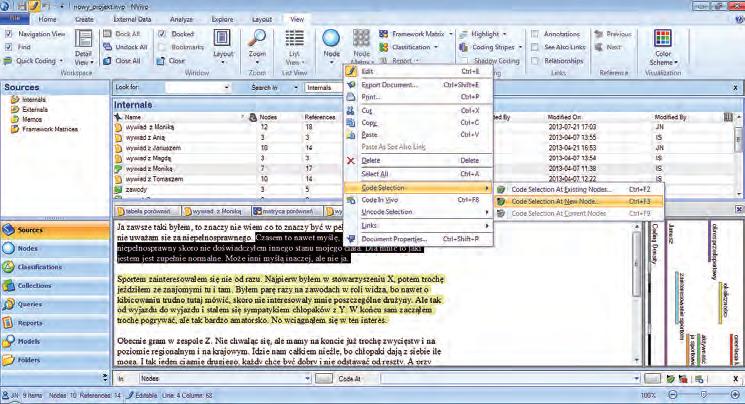745x404 pixels.
Task: Click the Zoom magnifier icon
Action: click(x=258, y=38)
